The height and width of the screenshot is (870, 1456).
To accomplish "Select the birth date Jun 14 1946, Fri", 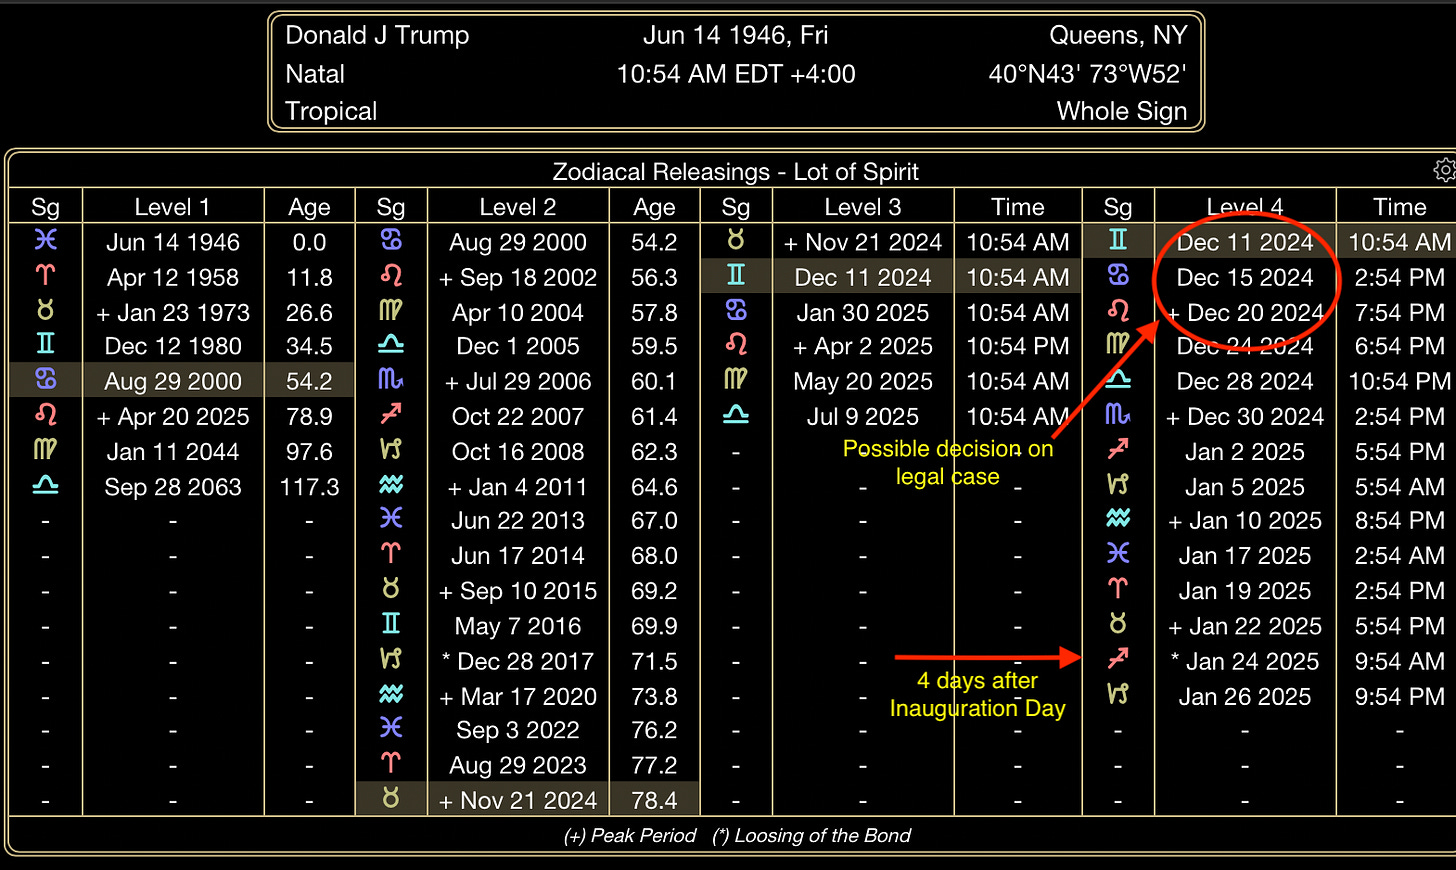I will [735, 35].
